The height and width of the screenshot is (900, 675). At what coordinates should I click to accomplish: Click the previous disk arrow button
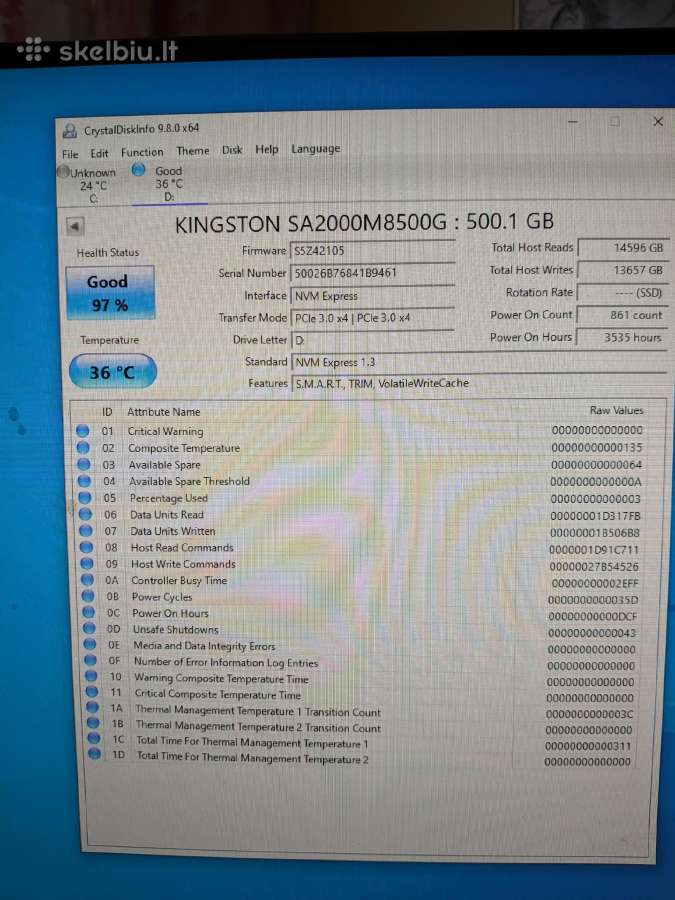click(x=75, y=226)
